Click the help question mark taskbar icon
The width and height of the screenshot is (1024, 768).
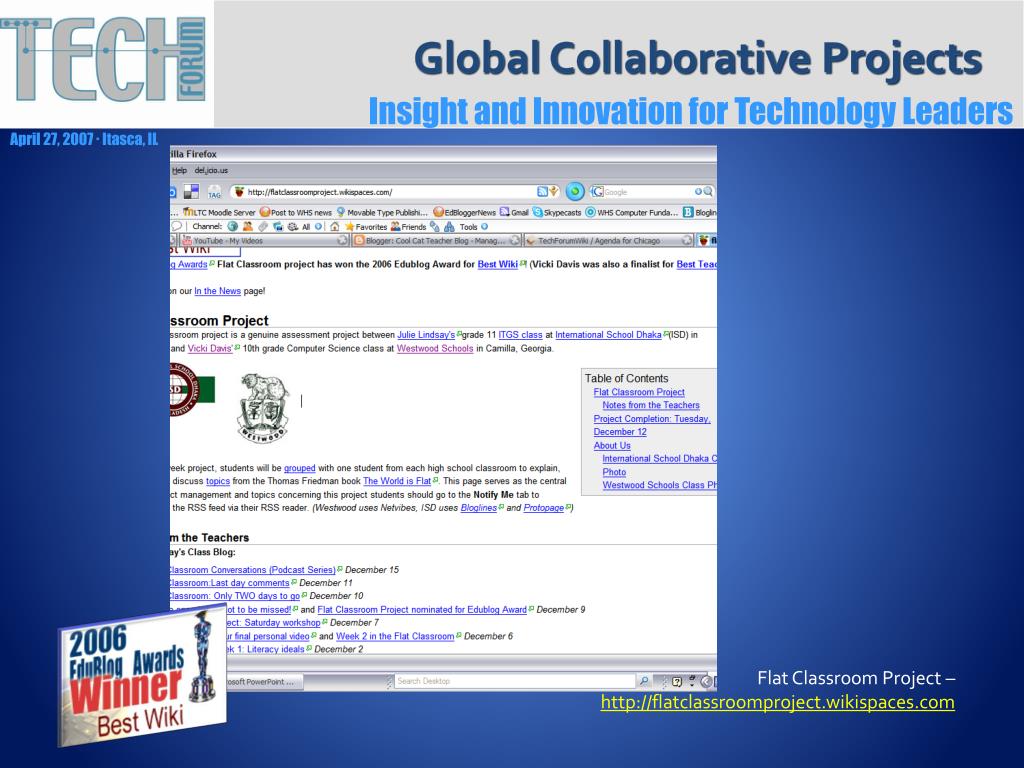tap(677, 681)
